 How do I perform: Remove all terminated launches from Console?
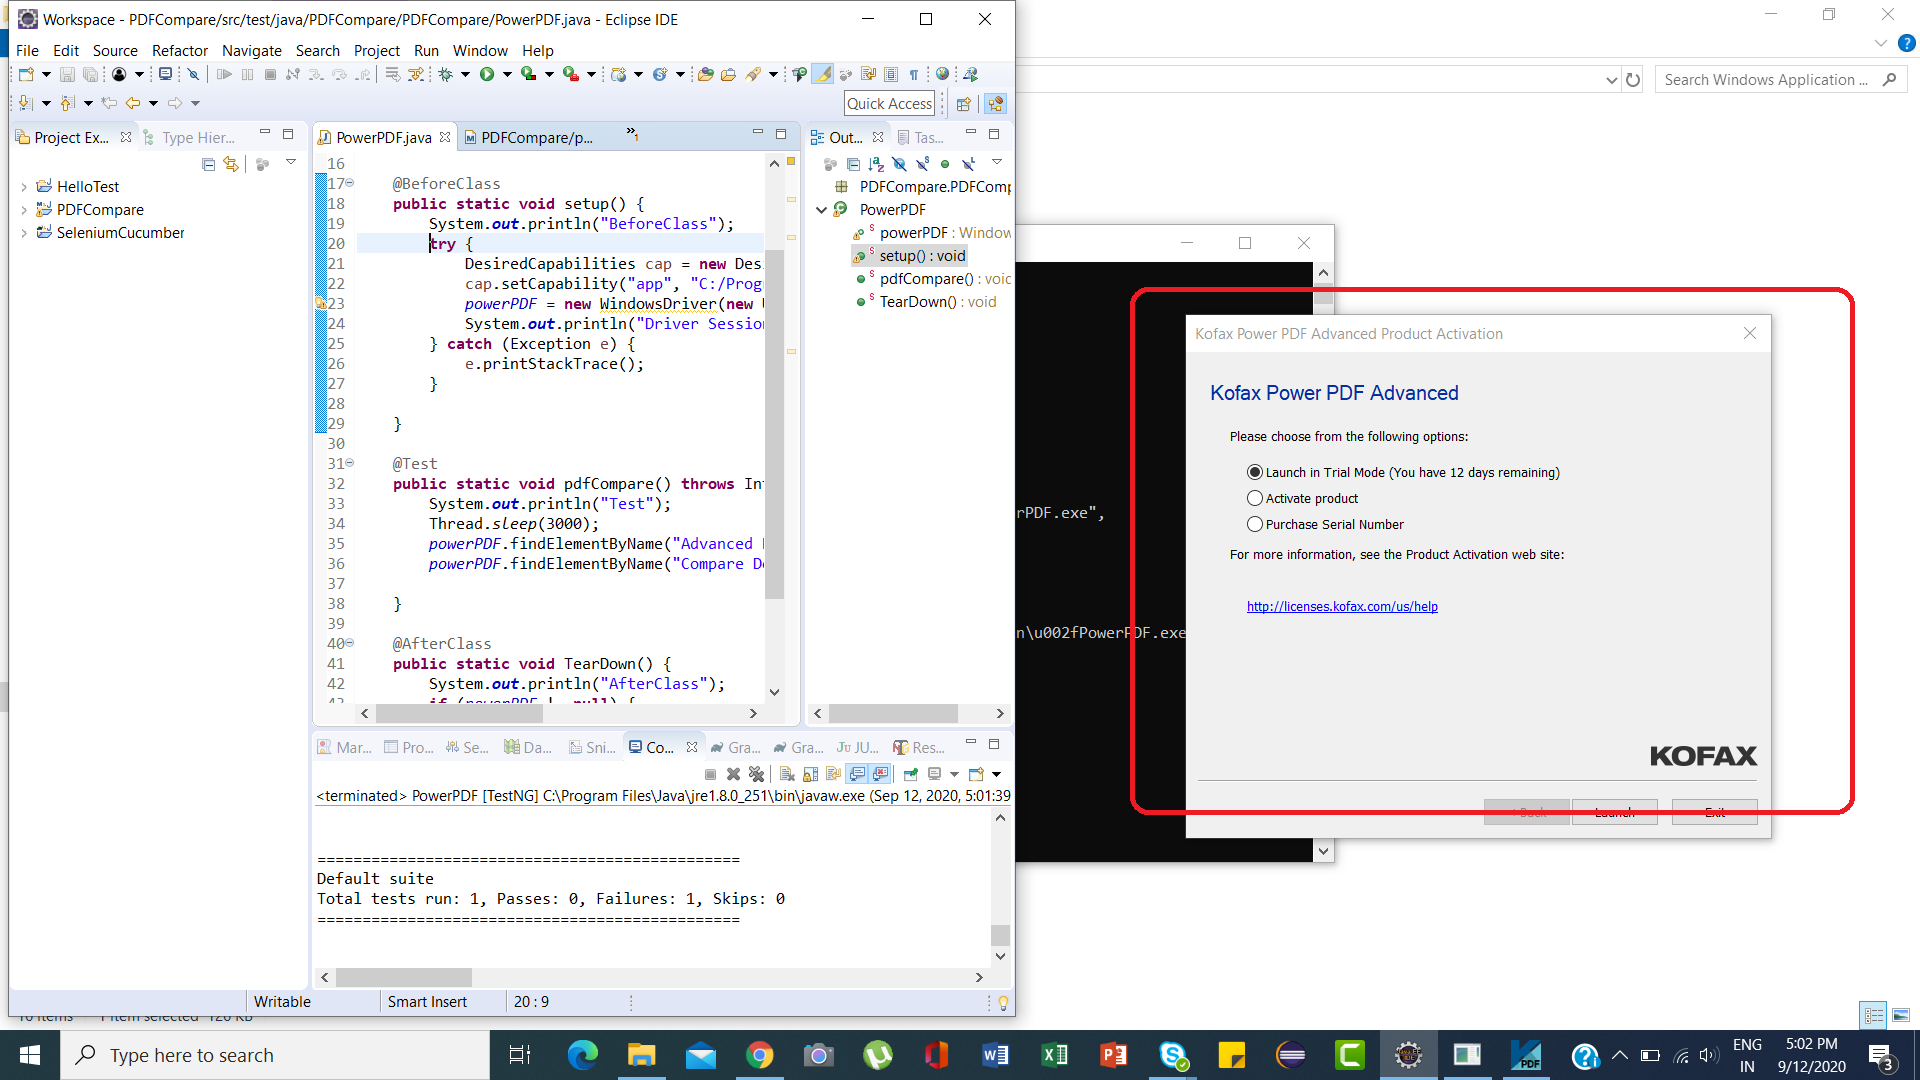coord(756,773)
